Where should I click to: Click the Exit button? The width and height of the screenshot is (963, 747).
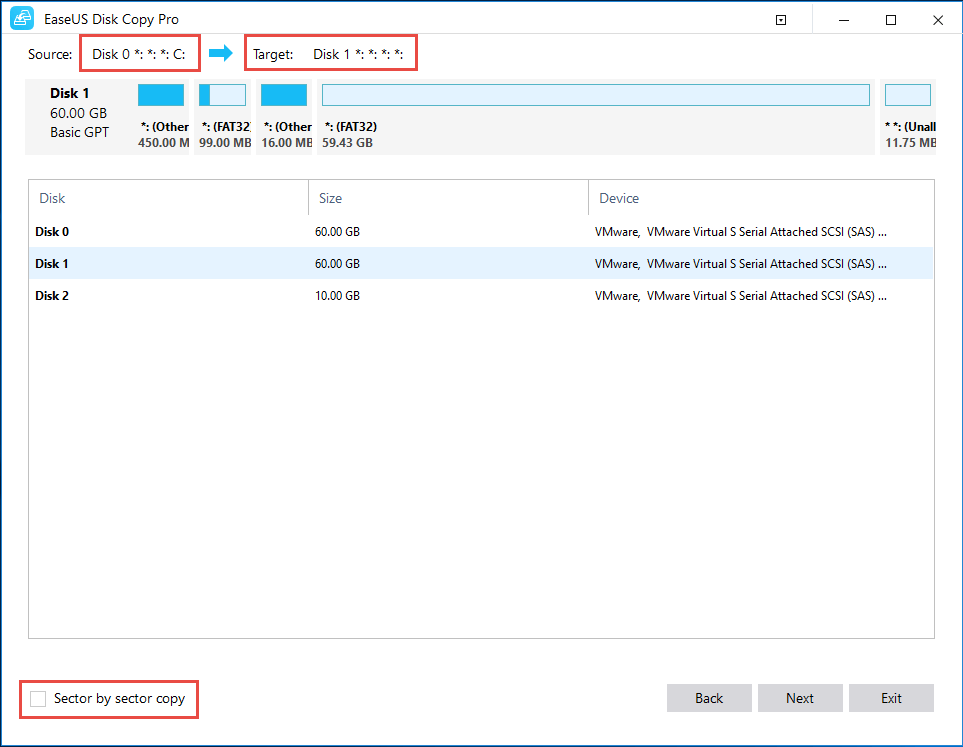pyautogui.click(x=891, y=698)
